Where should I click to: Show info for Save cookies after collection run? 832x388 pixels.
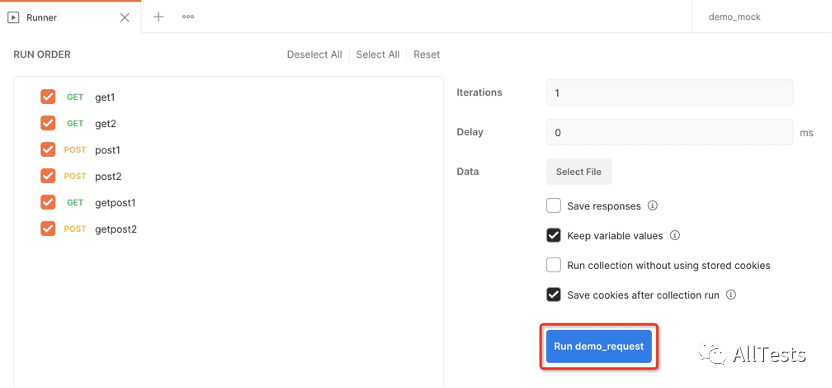pyautogui.click(x=731, y=295)
